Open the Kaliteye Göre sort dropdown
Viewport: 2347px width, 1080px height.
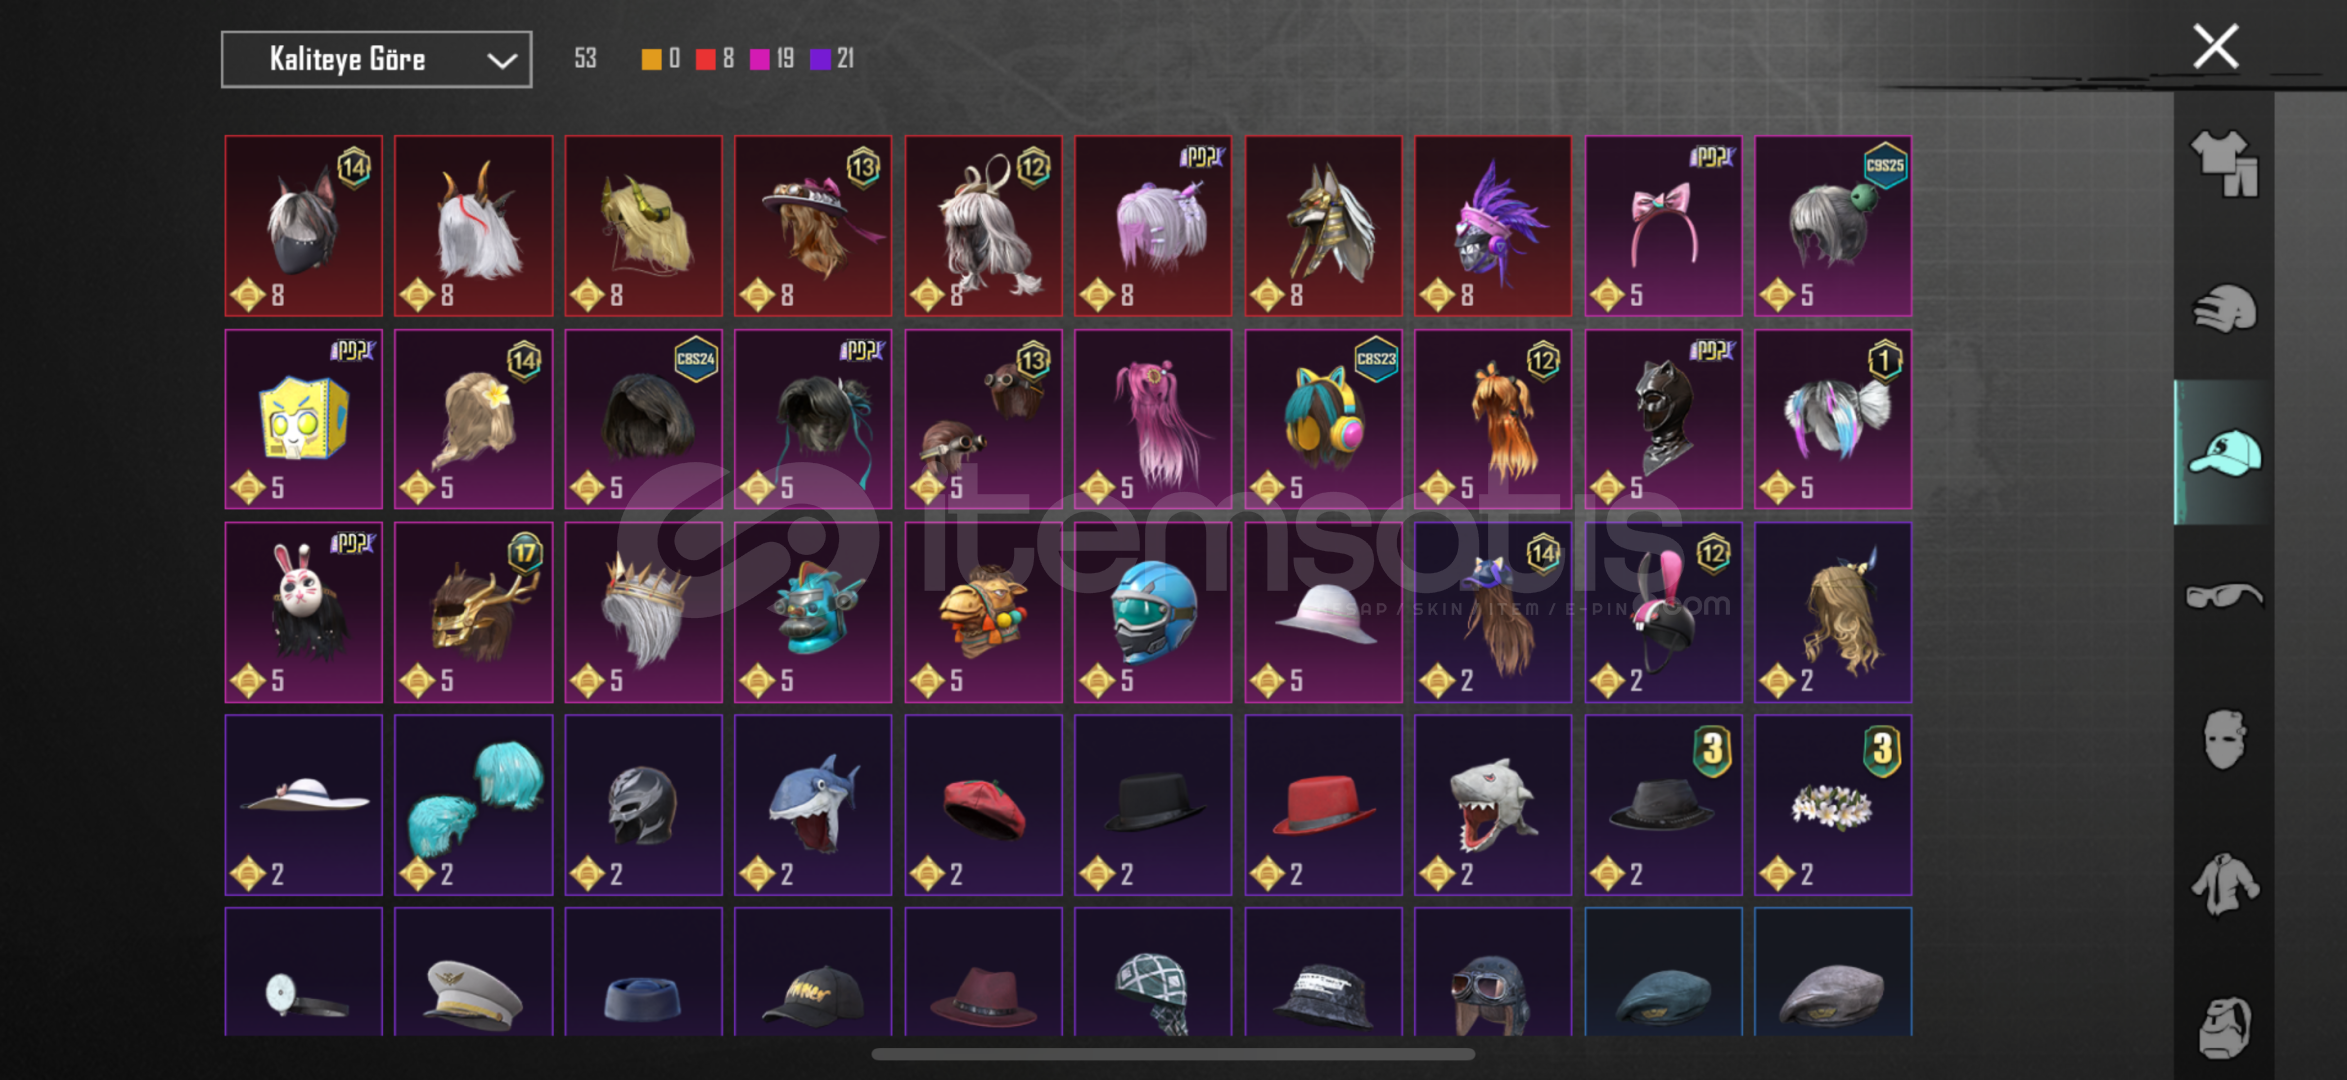tap(376, 60)
